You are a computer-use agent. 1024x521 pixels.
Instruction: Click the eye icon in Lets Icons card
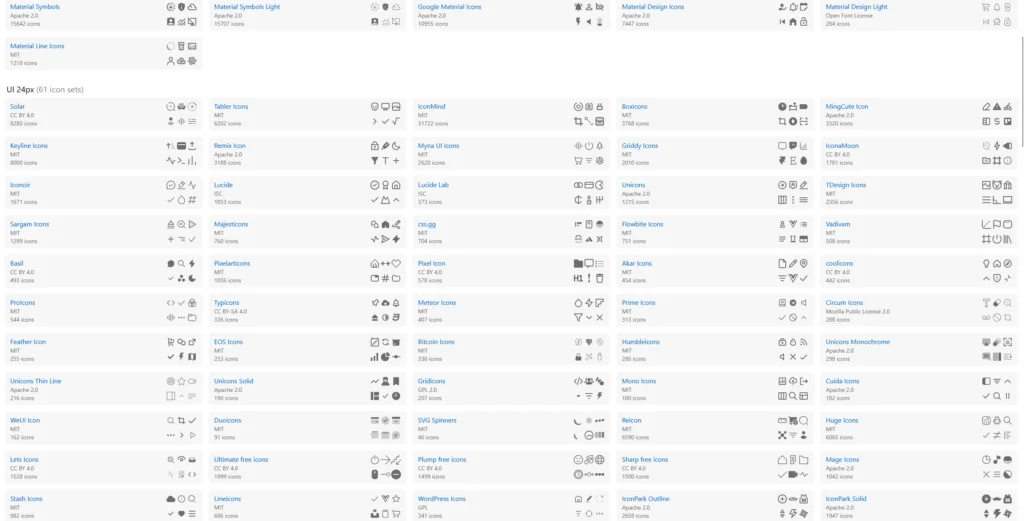point(182,459)
